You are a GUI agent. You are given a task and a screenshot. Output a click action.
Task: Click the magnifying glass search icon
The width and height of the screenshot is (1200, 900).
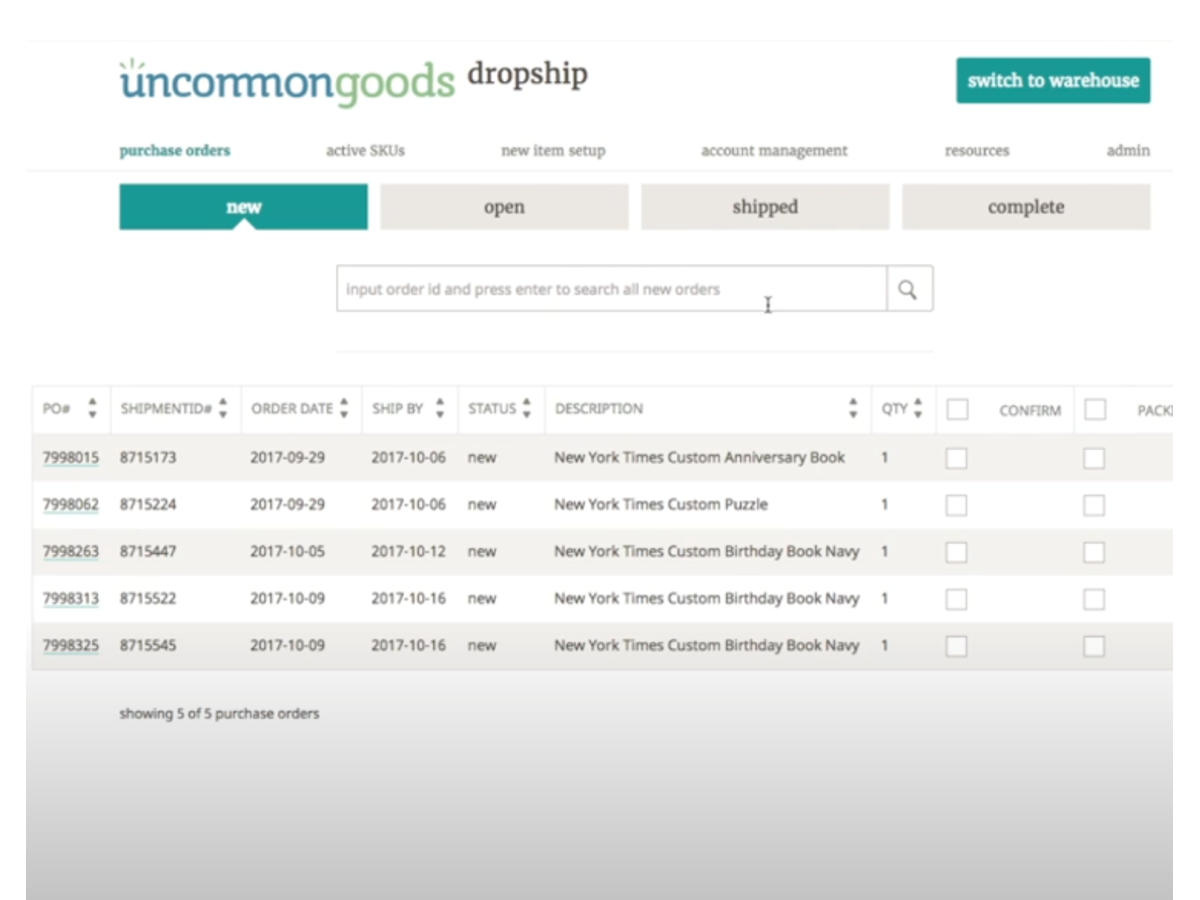[x=908, y=289]
